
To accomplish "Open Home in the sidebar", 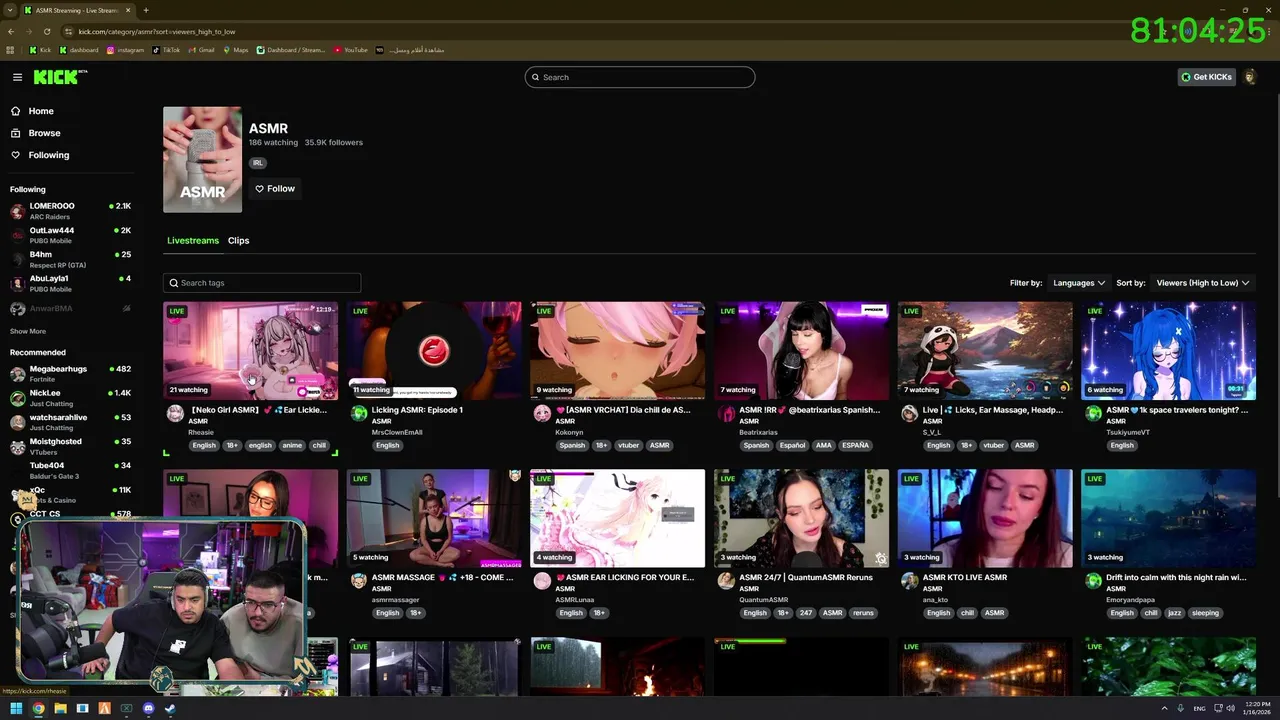I will [x=41, y=111].
